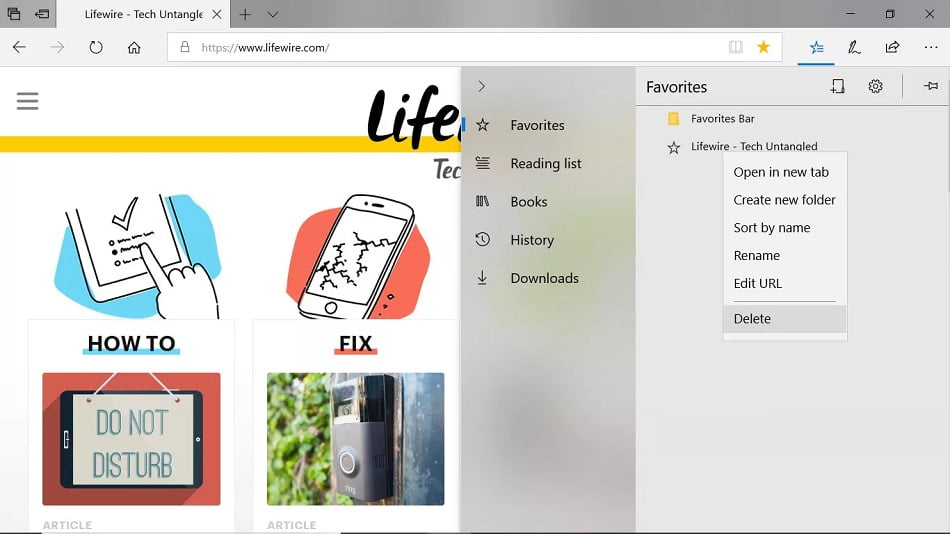
Task: Click the cracked phone illustration
Action: click(358, 256)
